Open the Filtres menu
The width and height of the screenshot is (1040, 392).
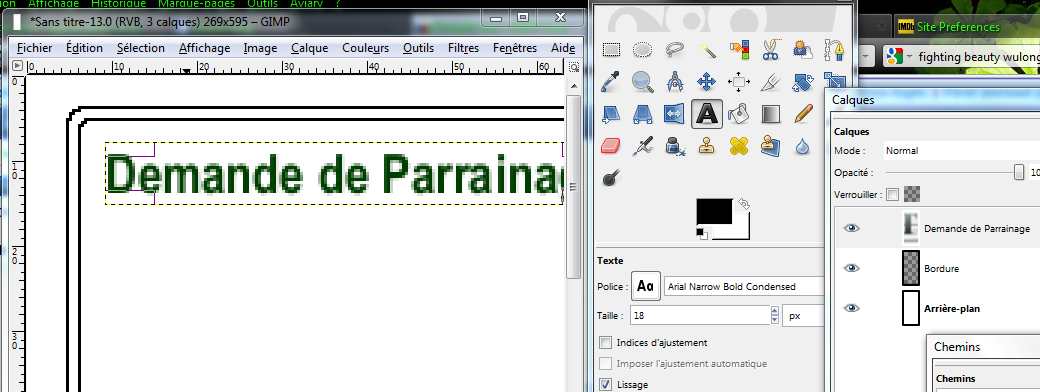click(464, 48)
